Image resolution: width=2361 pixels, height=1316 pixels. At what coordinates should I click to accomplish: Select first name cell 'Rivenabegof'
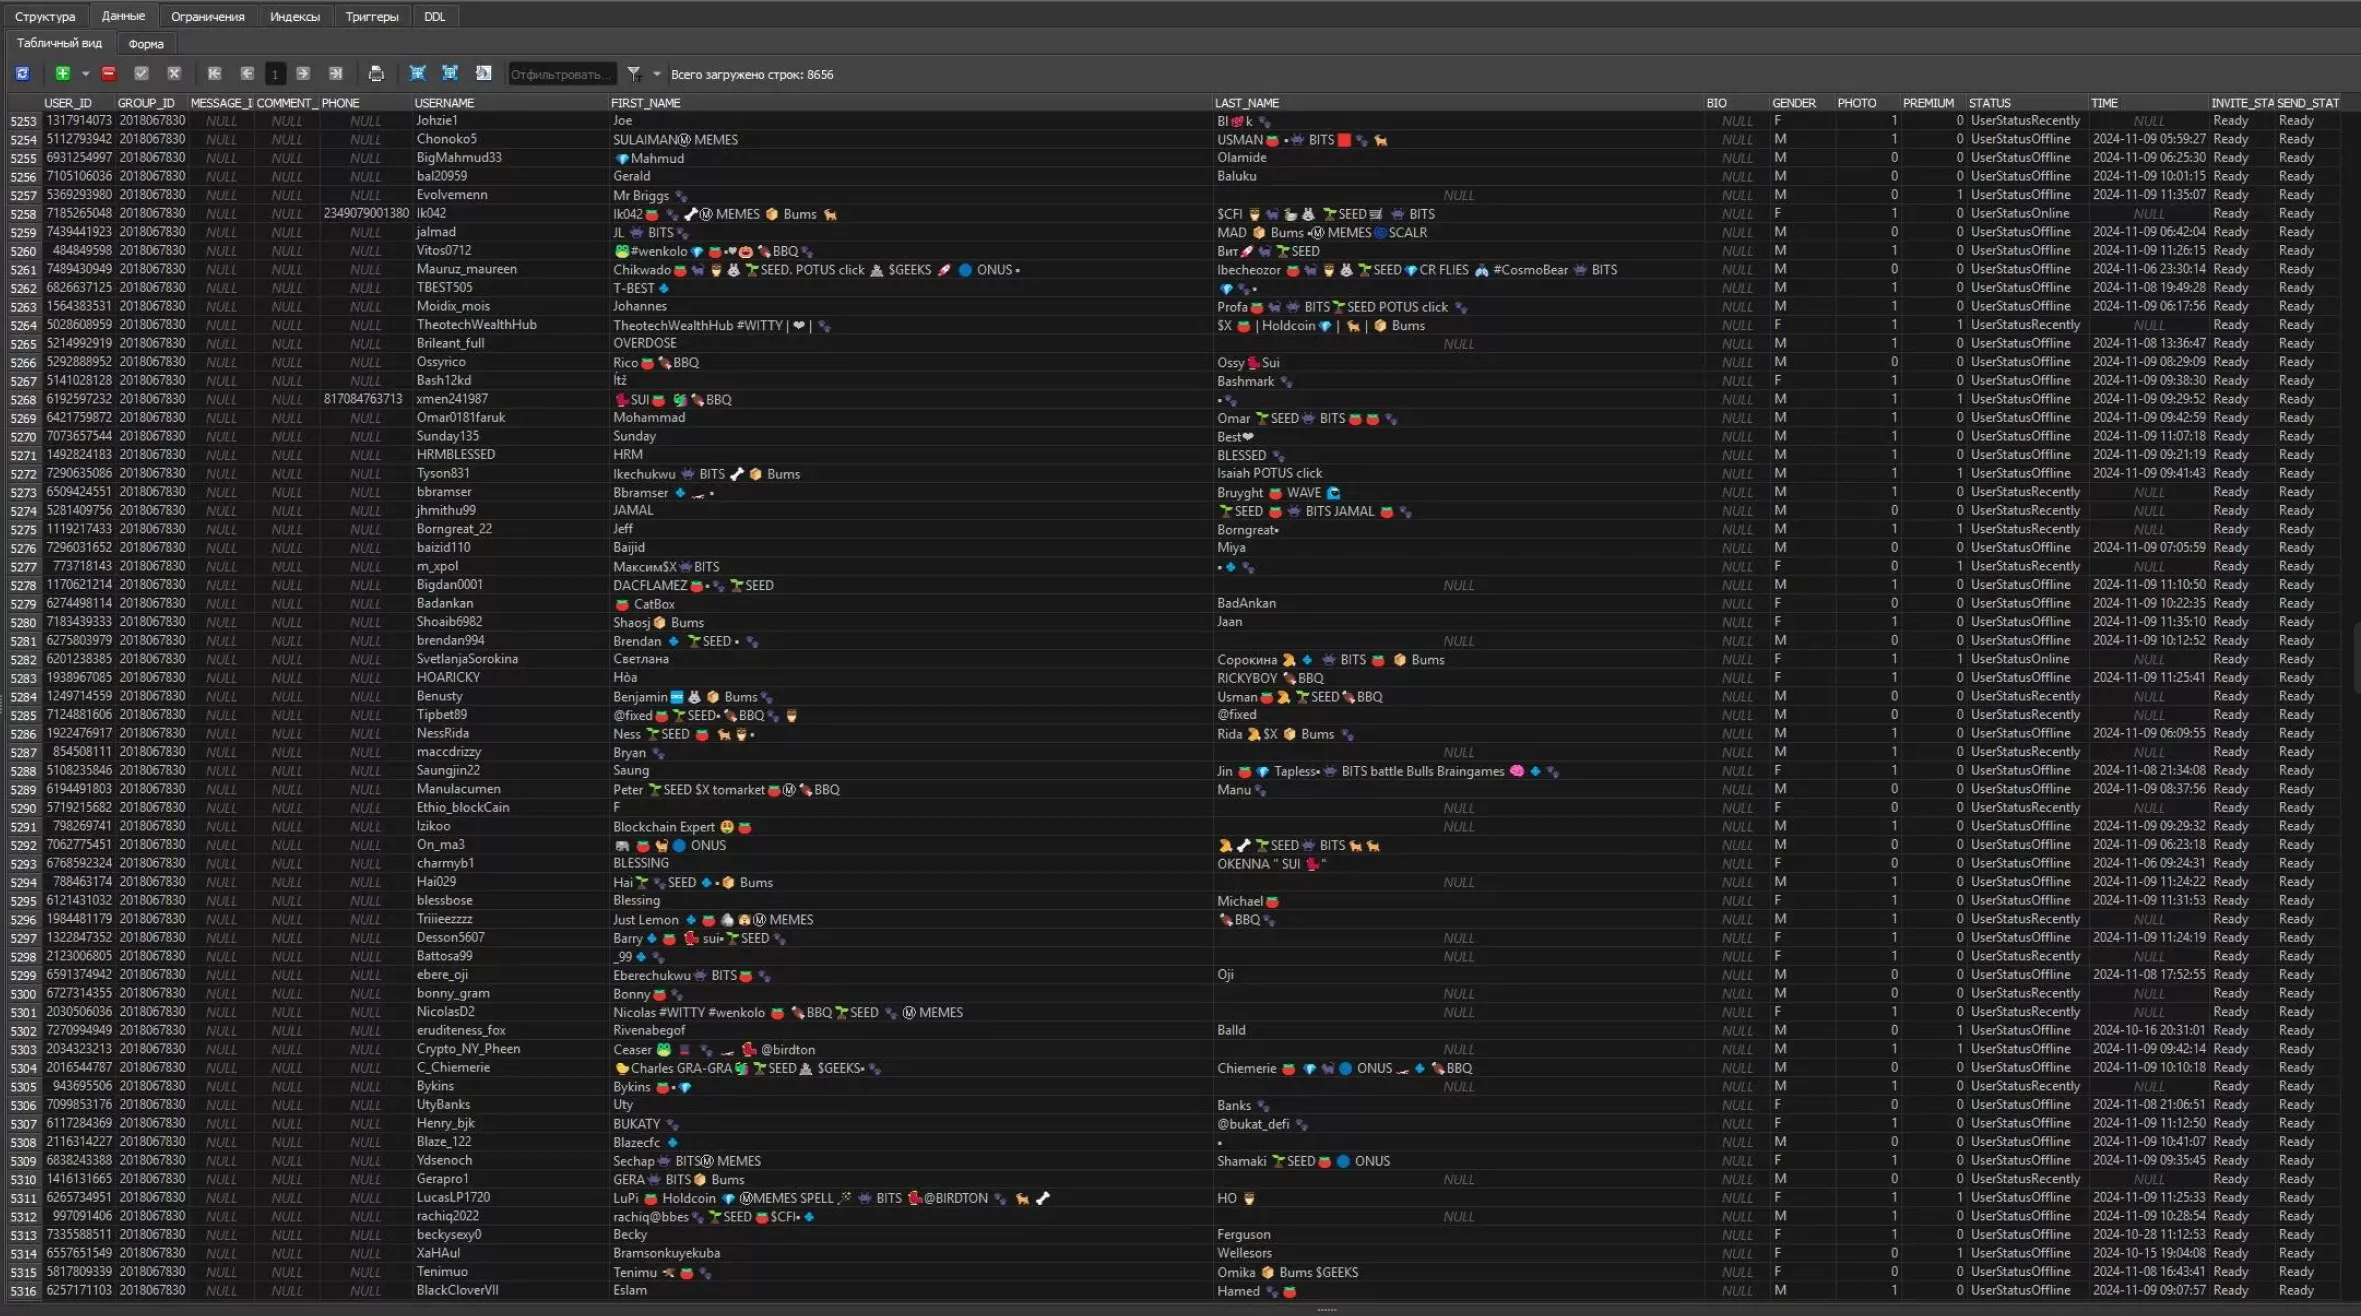pos(910,1031)
